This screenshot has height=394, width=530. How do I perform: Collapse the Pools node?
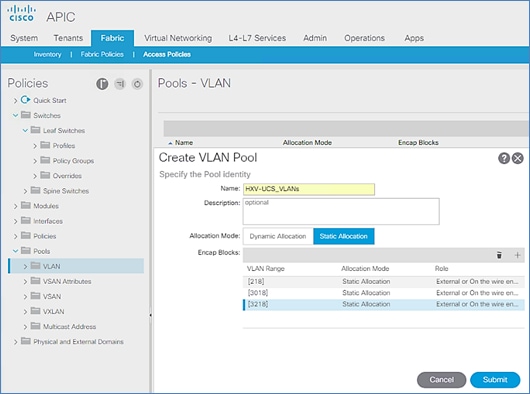click(x=15, y=251)
